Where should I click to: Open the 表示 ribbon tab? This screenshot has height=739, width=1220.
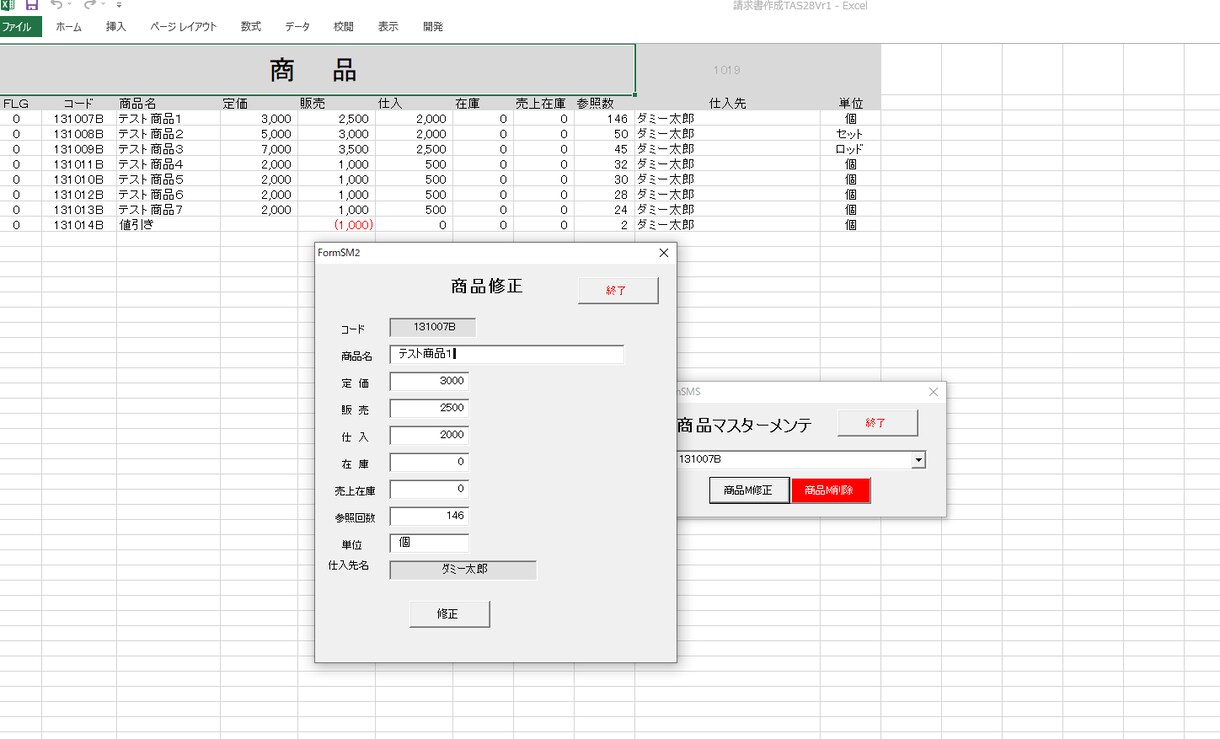pyautogui.click(x=388, y=27)
